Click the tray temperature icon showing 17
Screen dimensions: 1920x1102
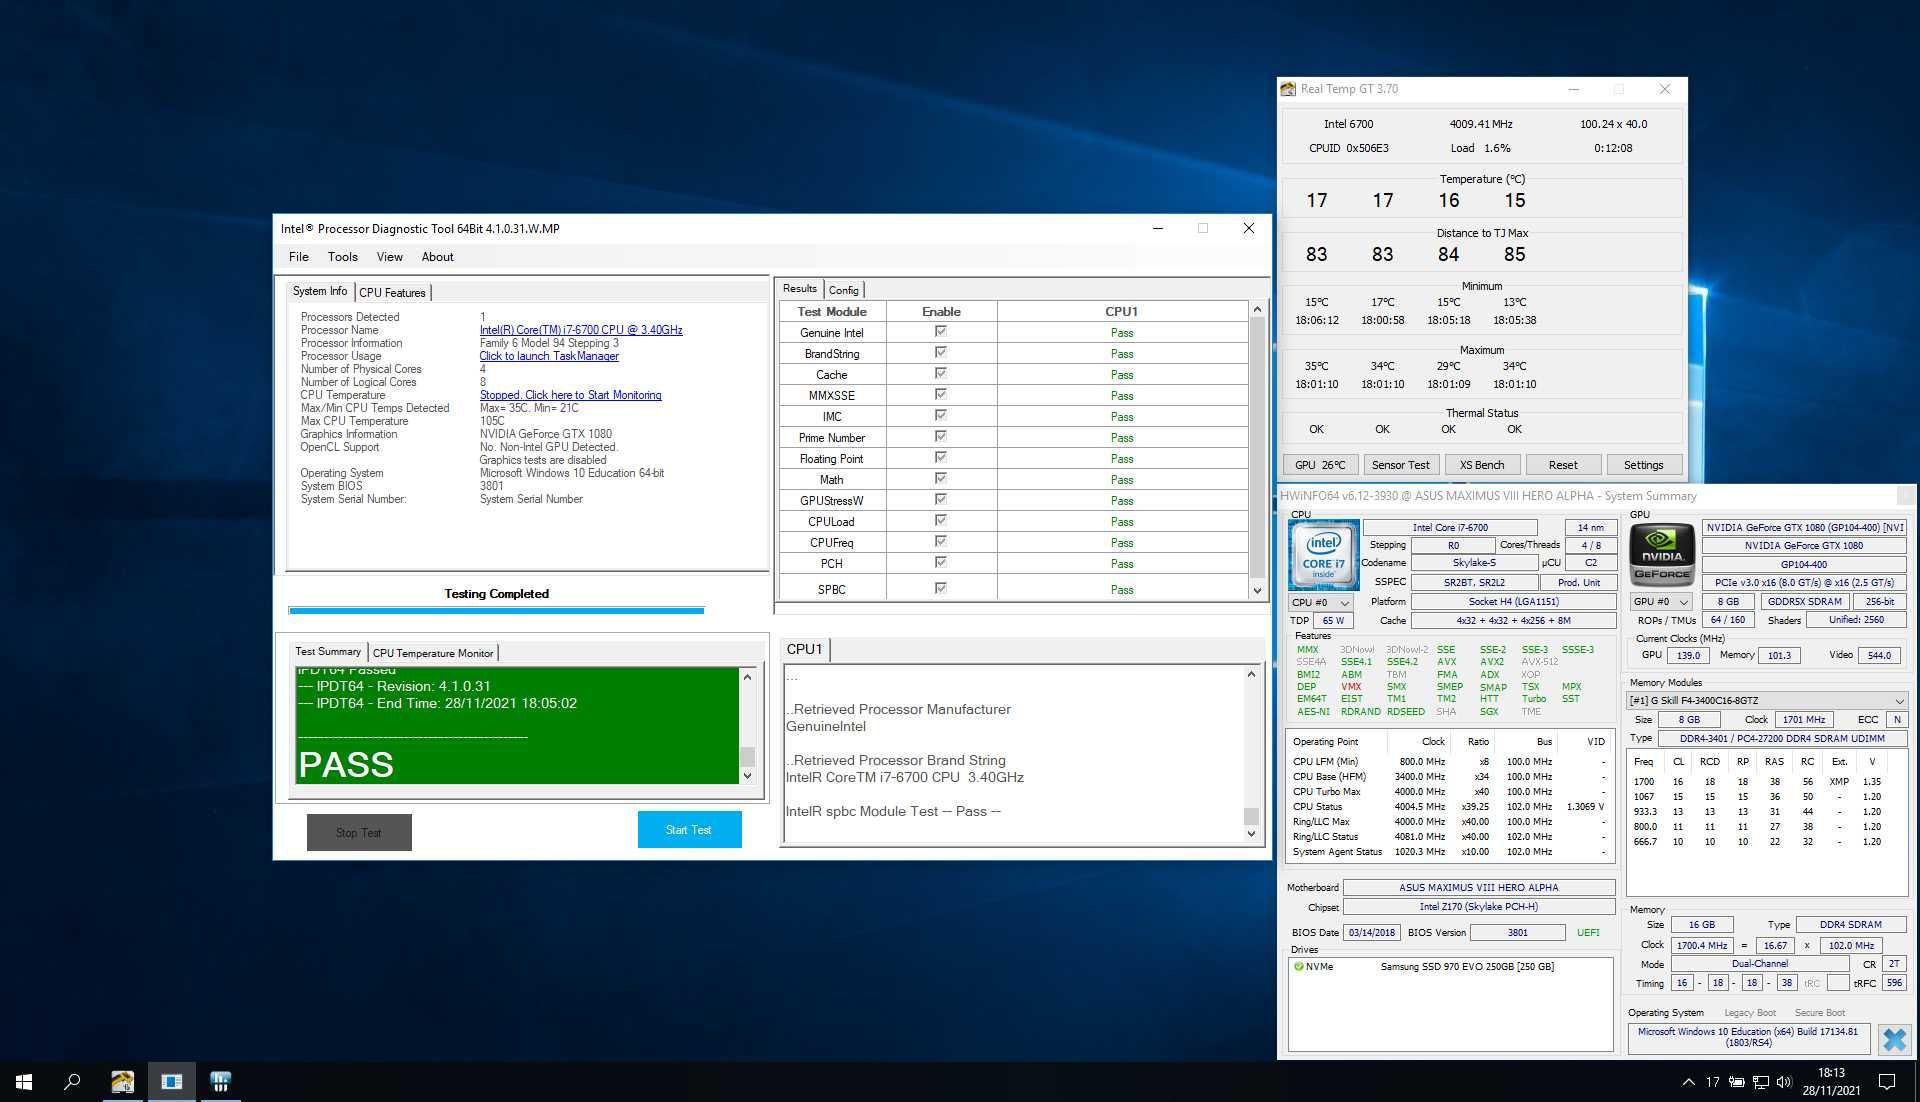pyautogui.click(x=1712, y=1082)
